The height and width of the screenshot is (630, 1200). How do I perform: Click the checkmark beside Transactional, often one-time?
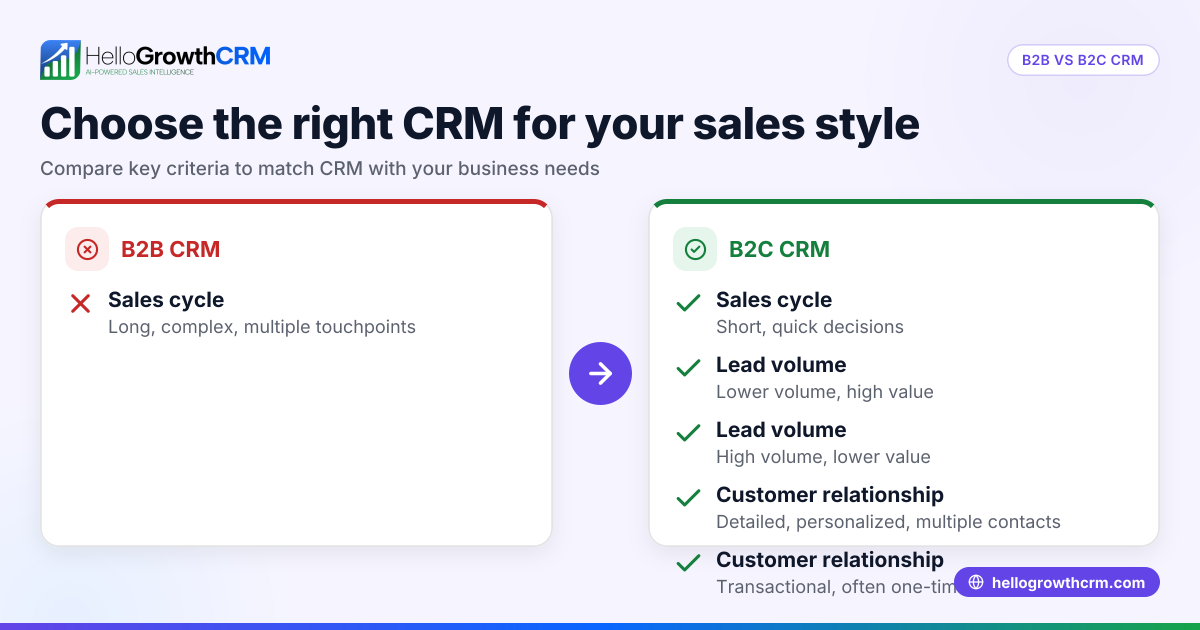(688, 563)
